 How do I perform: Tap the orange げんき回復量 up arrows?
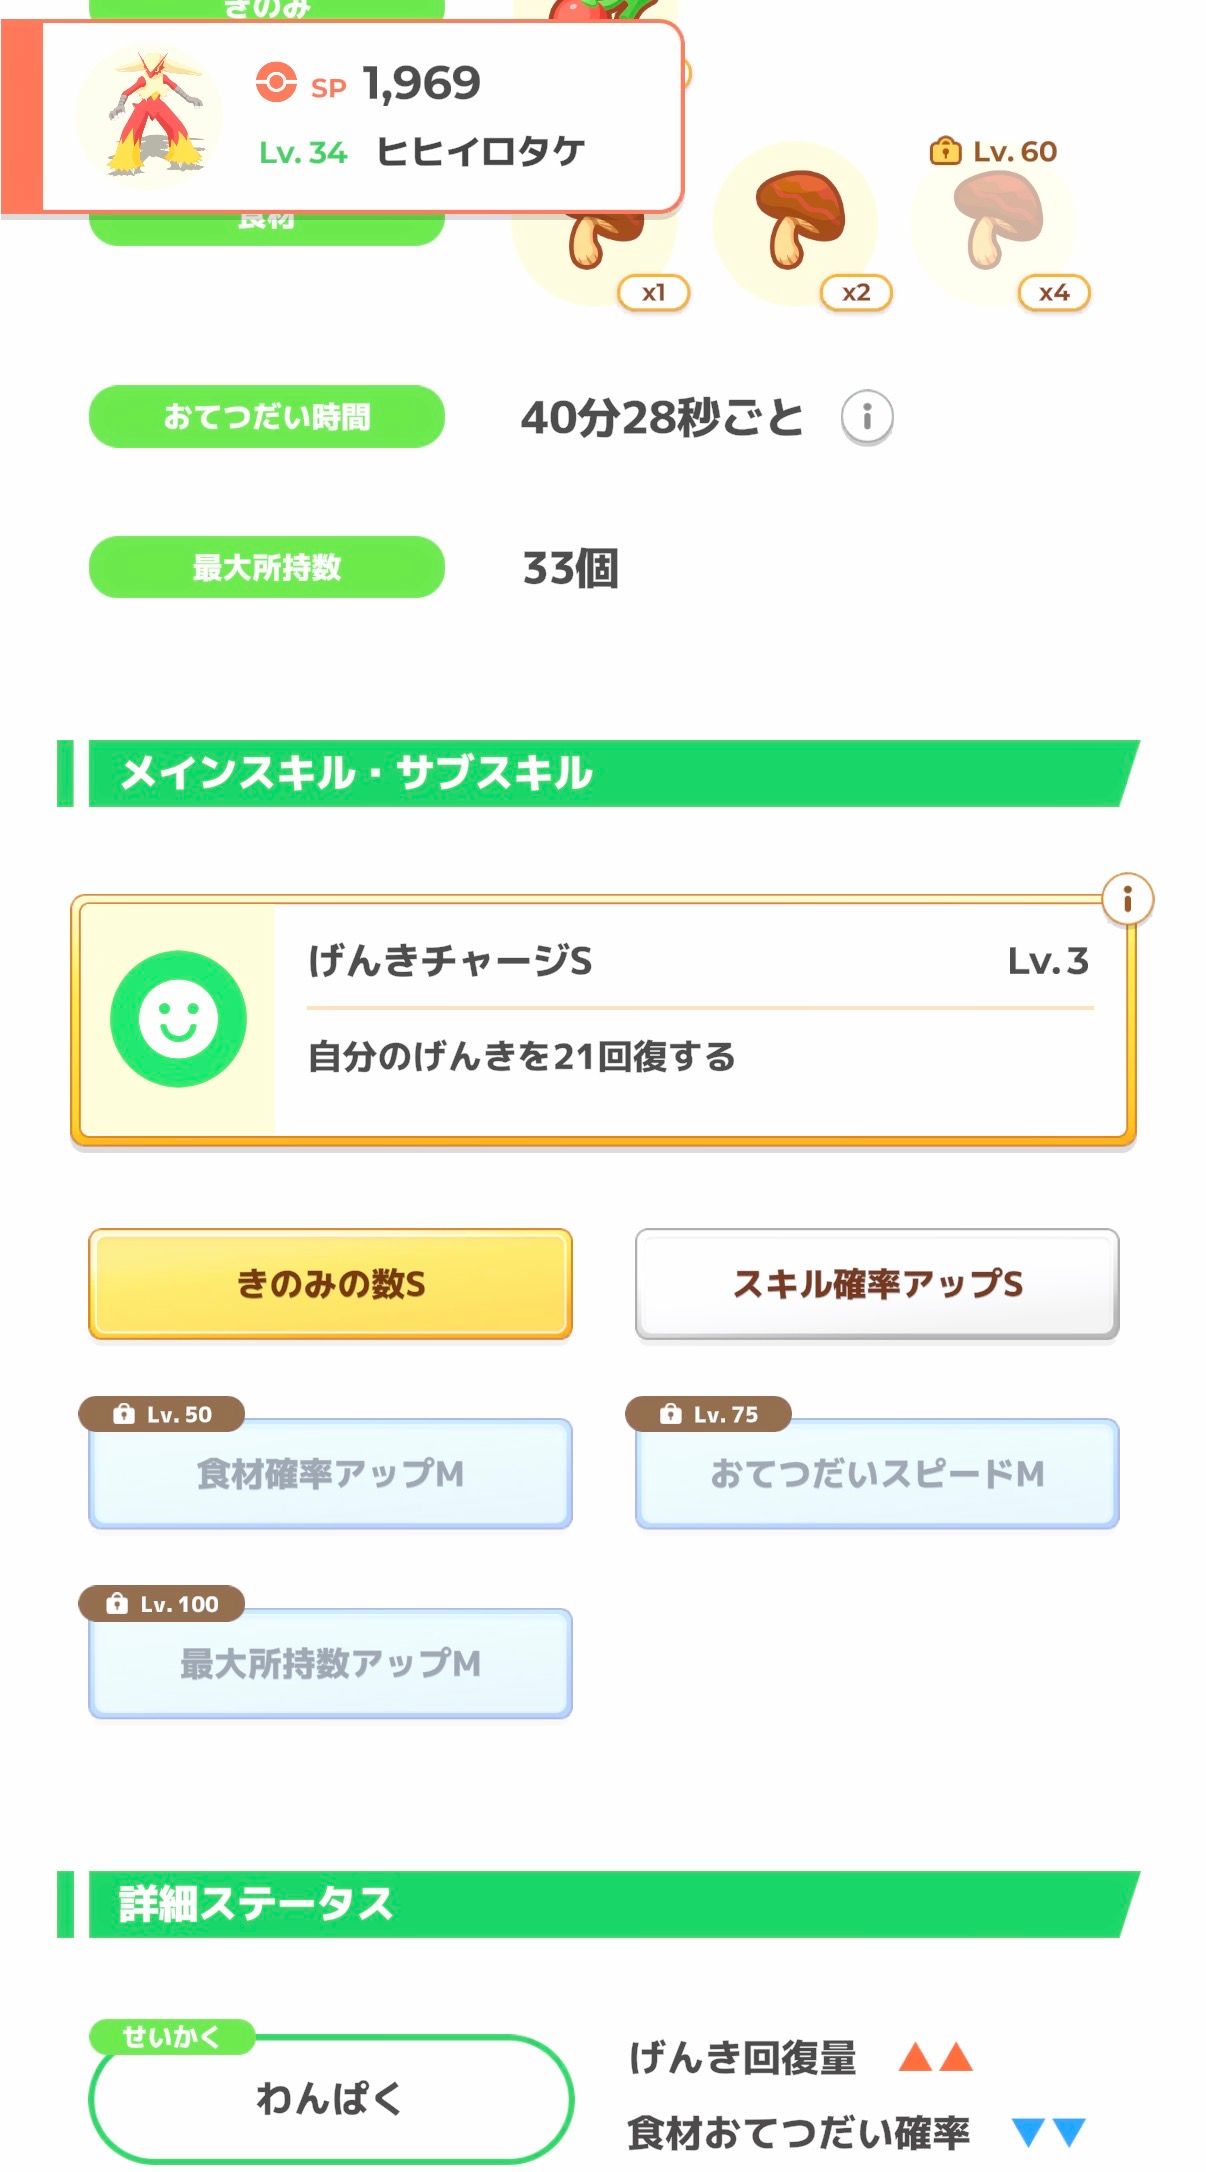click(x=935, y=2057)
